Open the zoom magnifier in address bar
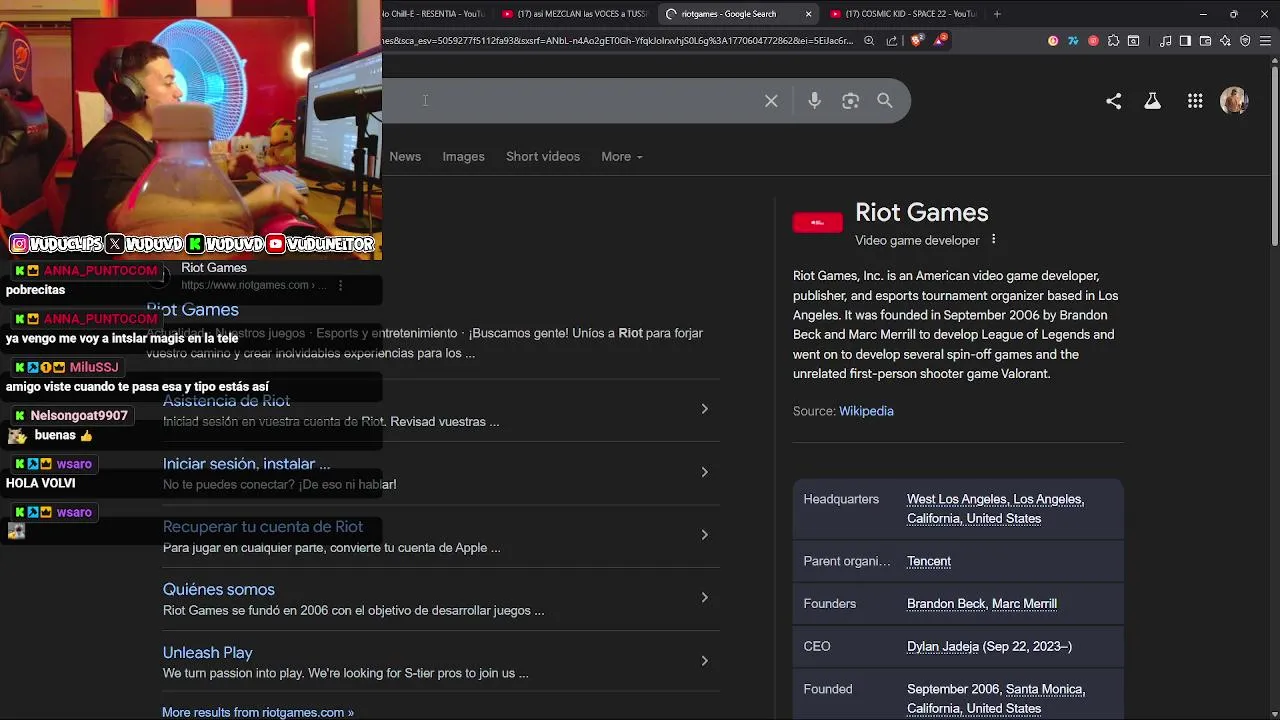This screenshot has height=720, width=1280. [x=869, y=41]
